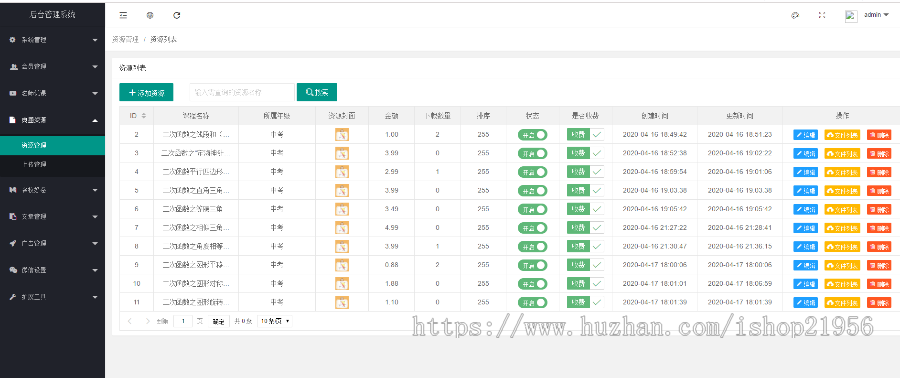Click the amount cell 0.88
The height and width of the screenshot is (378, 900).
391,265
